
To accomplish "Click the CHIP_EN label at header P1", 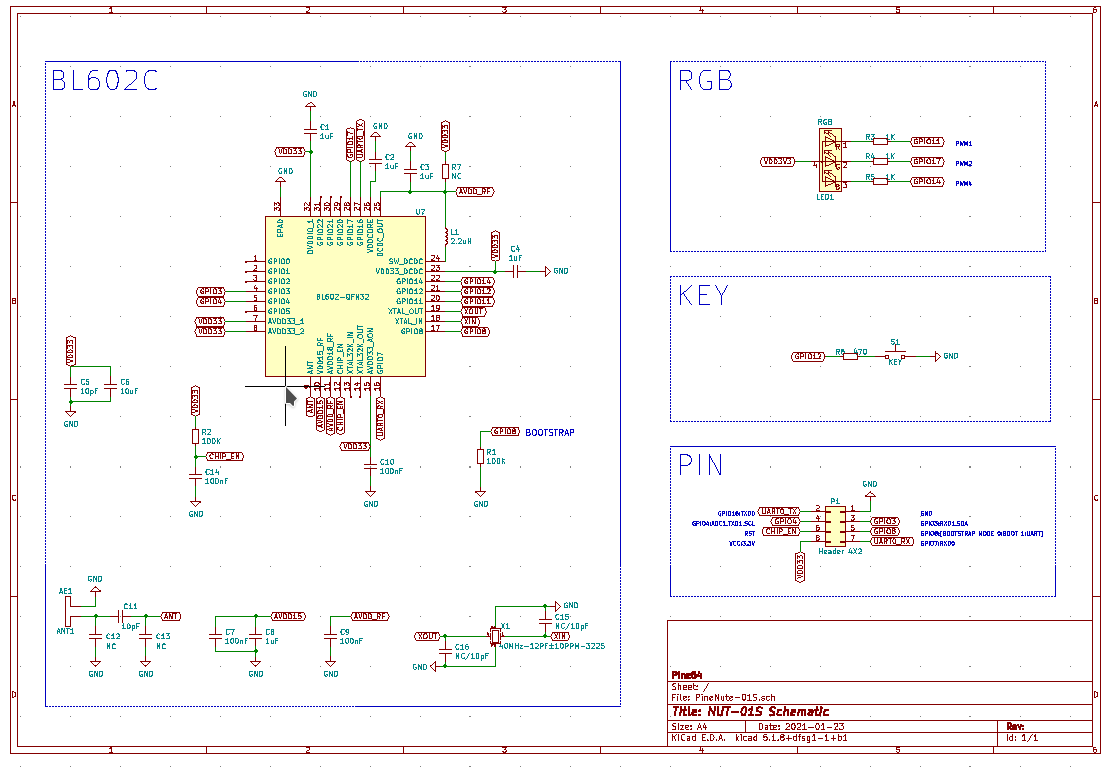I will pos(780,531).
